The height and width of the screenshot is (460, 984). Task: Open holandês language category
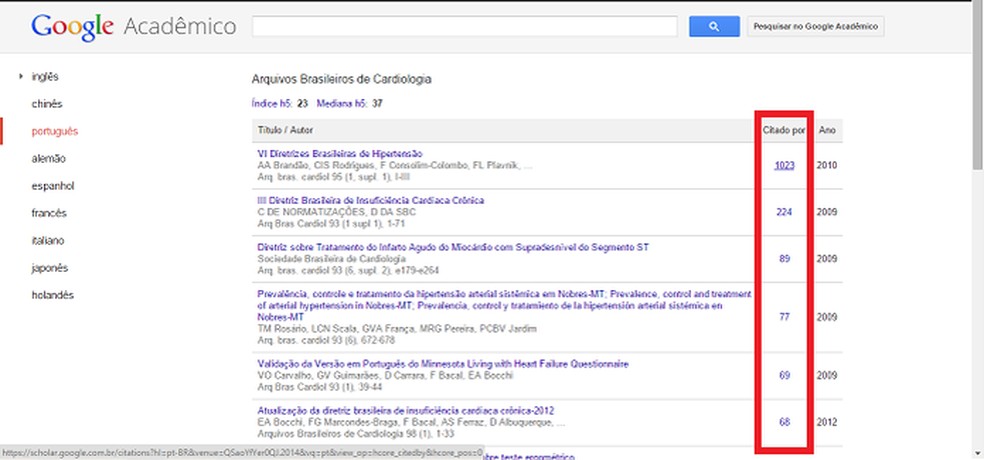pyautogui.click(x=52, y=295)
